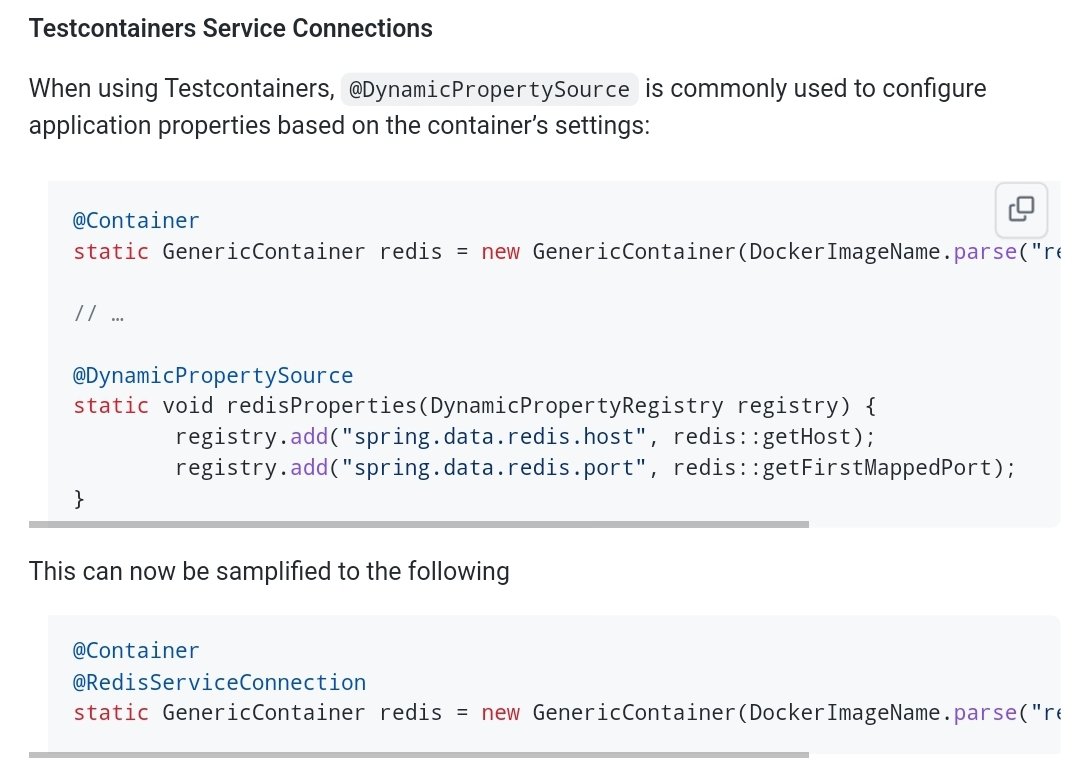The image size is (1080, 780).
Task: Click redis::getFirstMappedPort in the code
Action: pyautogui.click(x=831, y=468)
